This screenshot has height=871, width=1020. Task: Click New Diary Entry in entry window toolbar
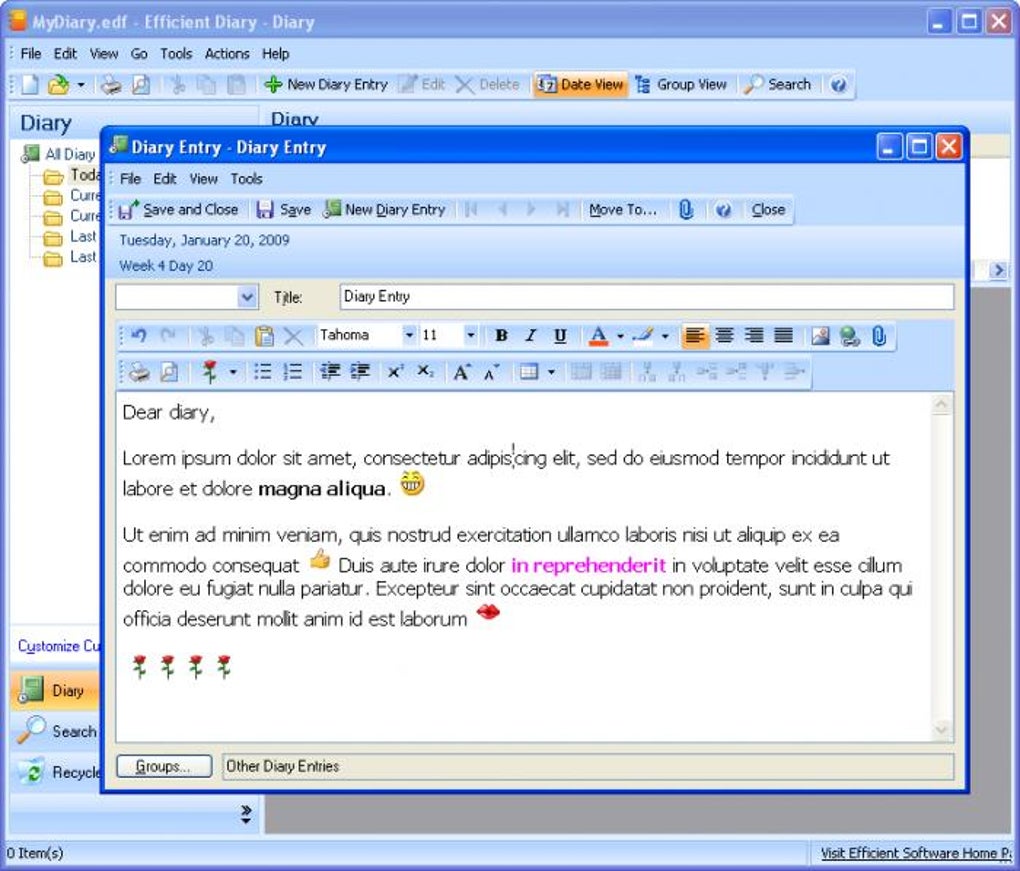385,209
